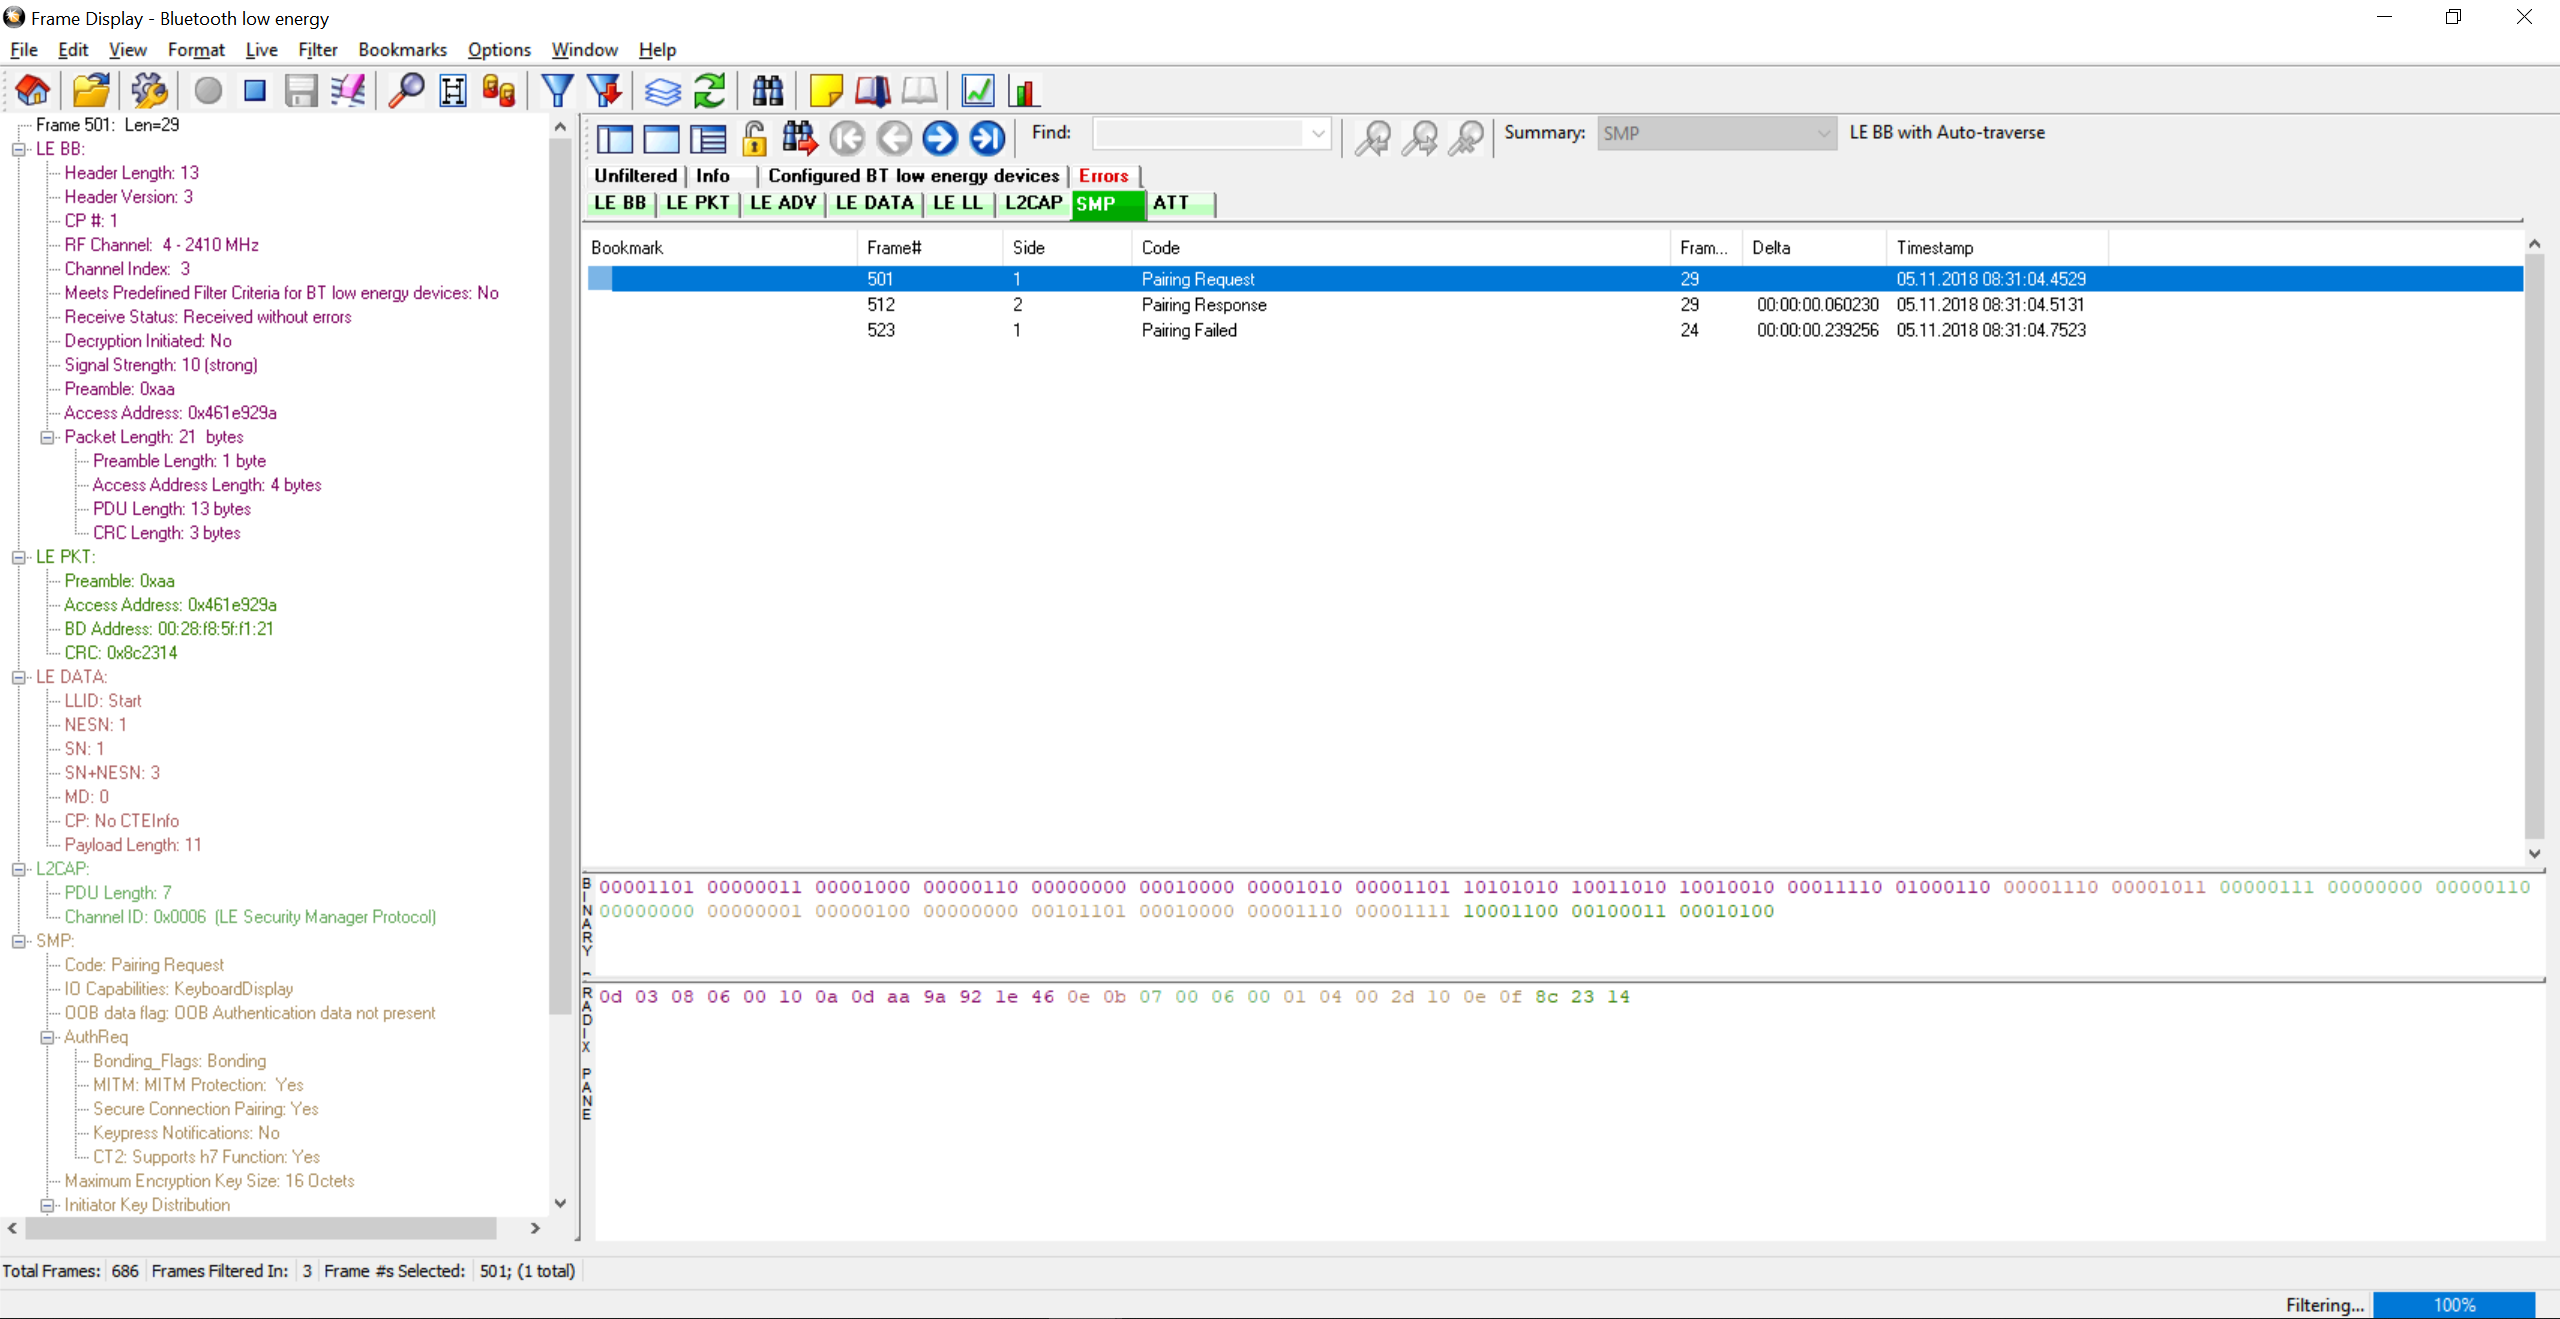Select the LE ADV protocol tab
The image size is (2560, 1319).
pos(783,203)
